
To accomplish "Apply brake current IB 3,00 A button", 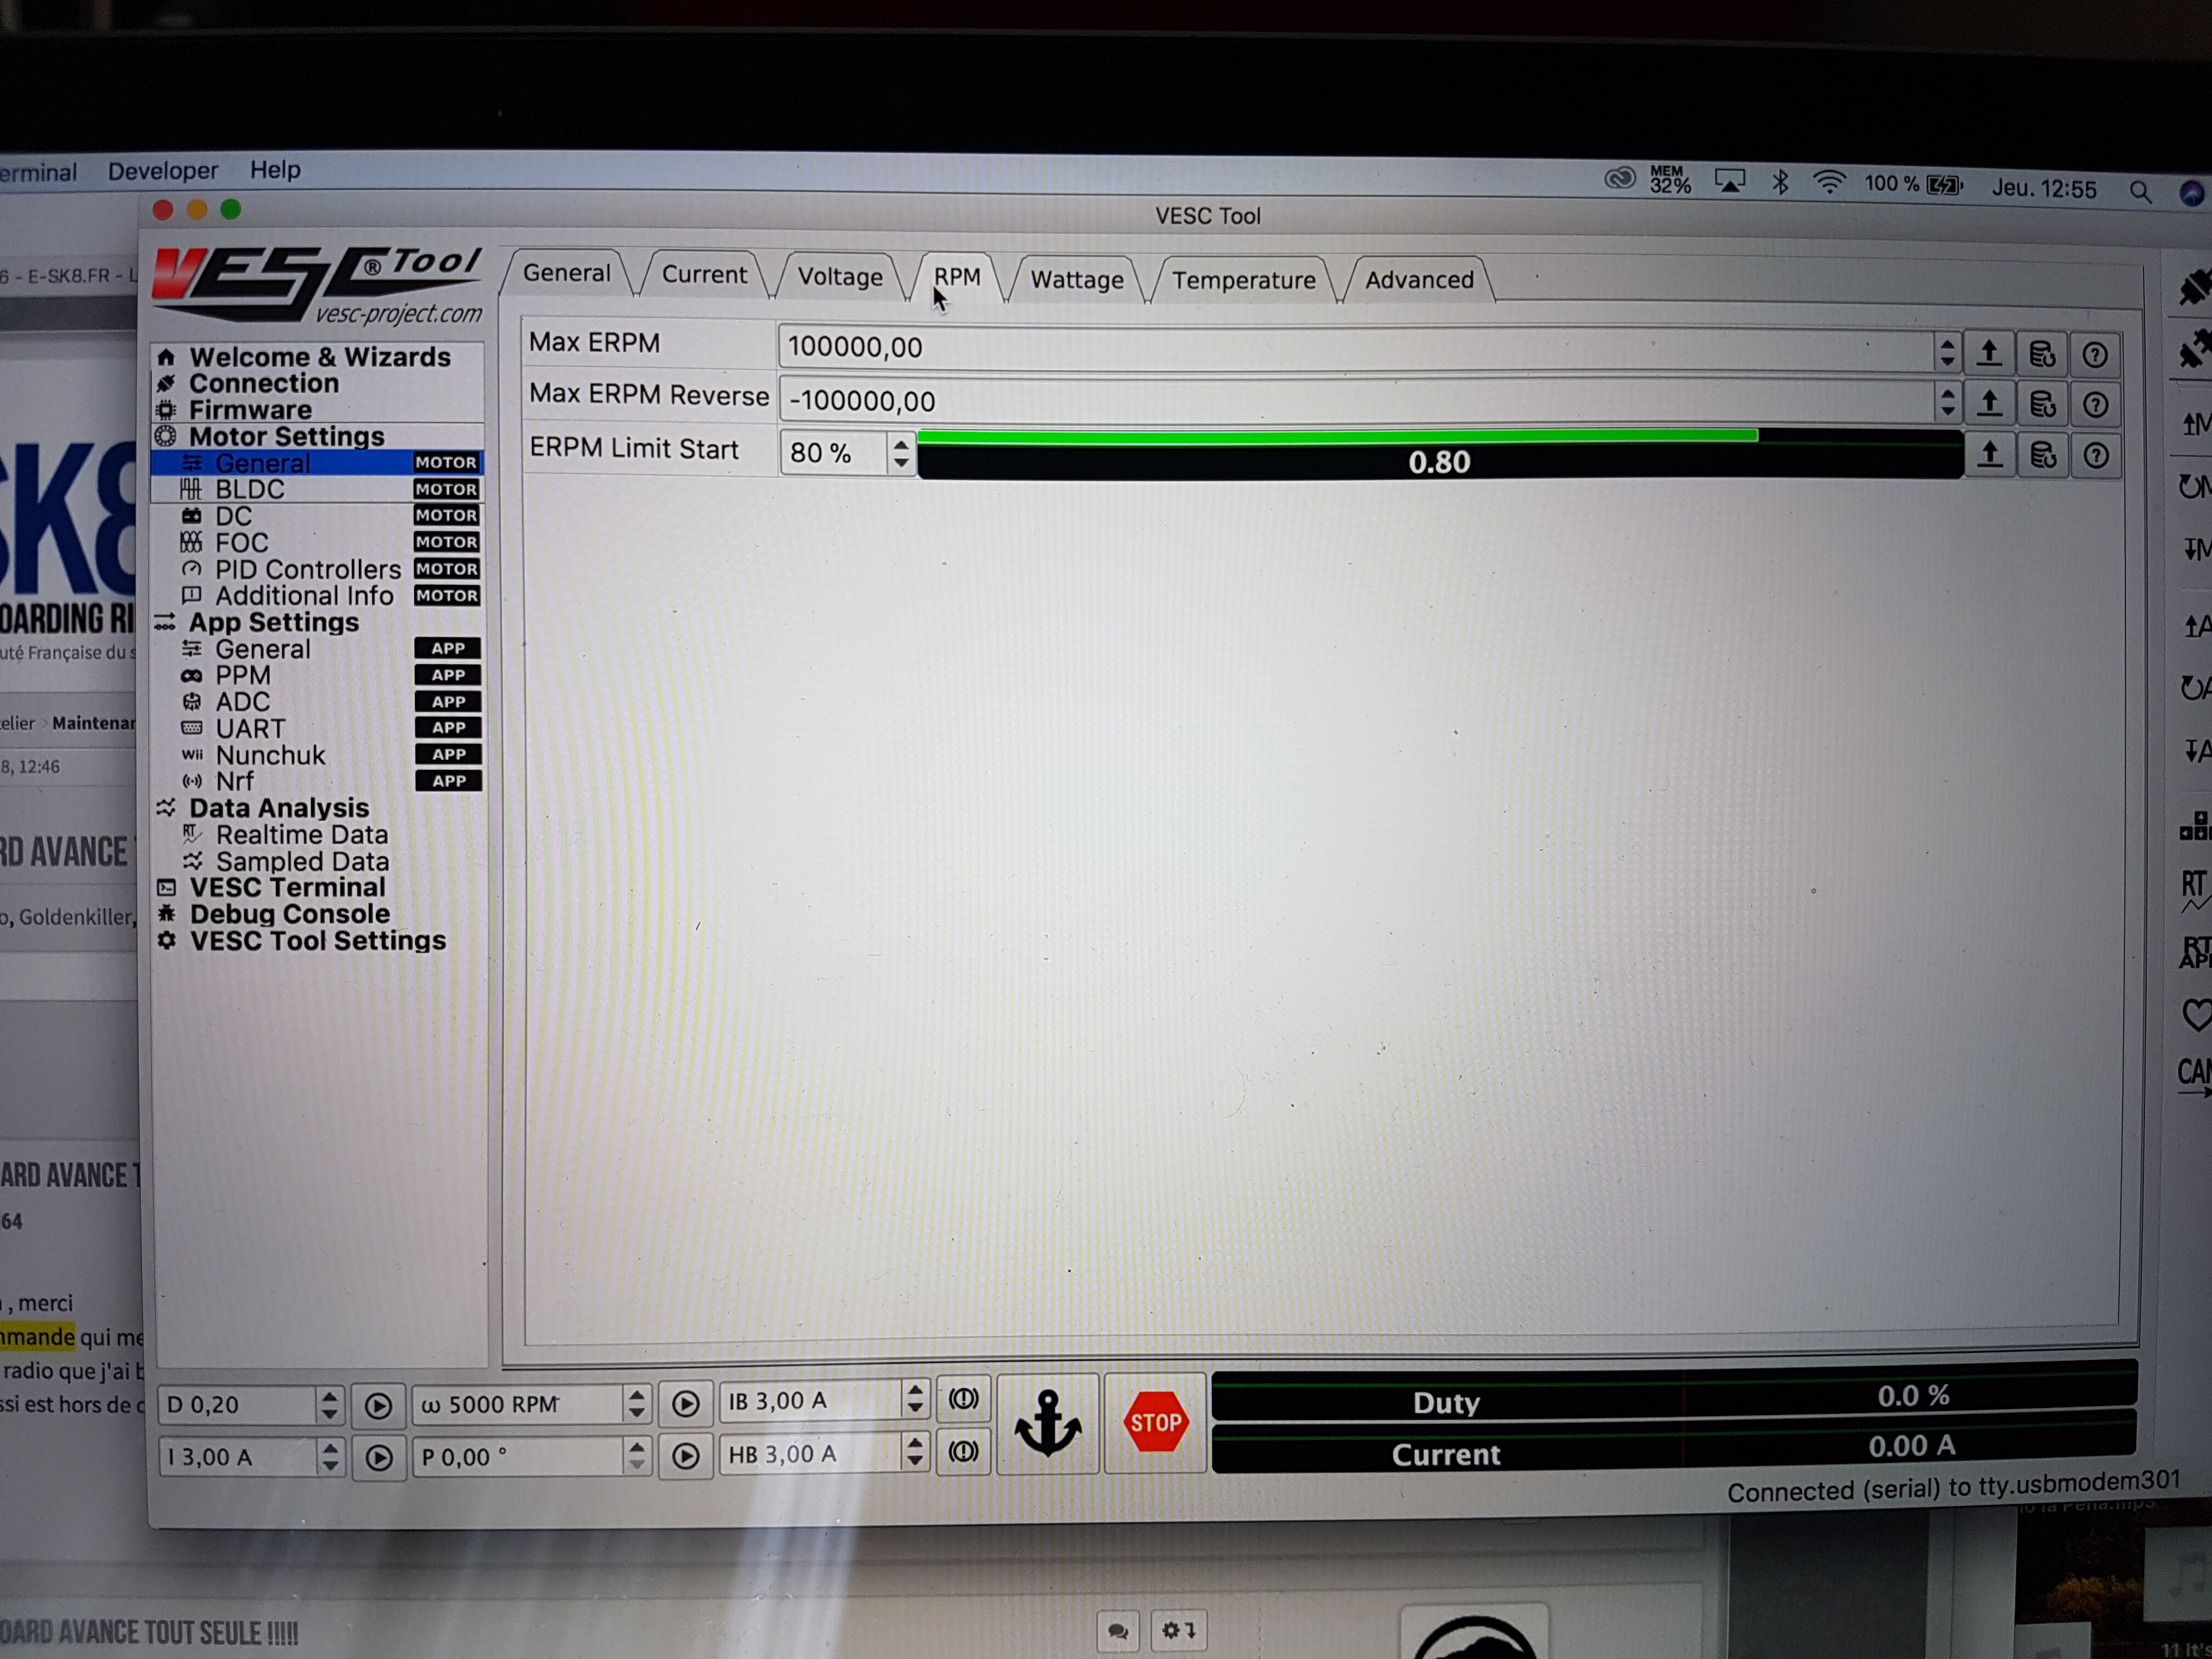I will point(963,1399).
